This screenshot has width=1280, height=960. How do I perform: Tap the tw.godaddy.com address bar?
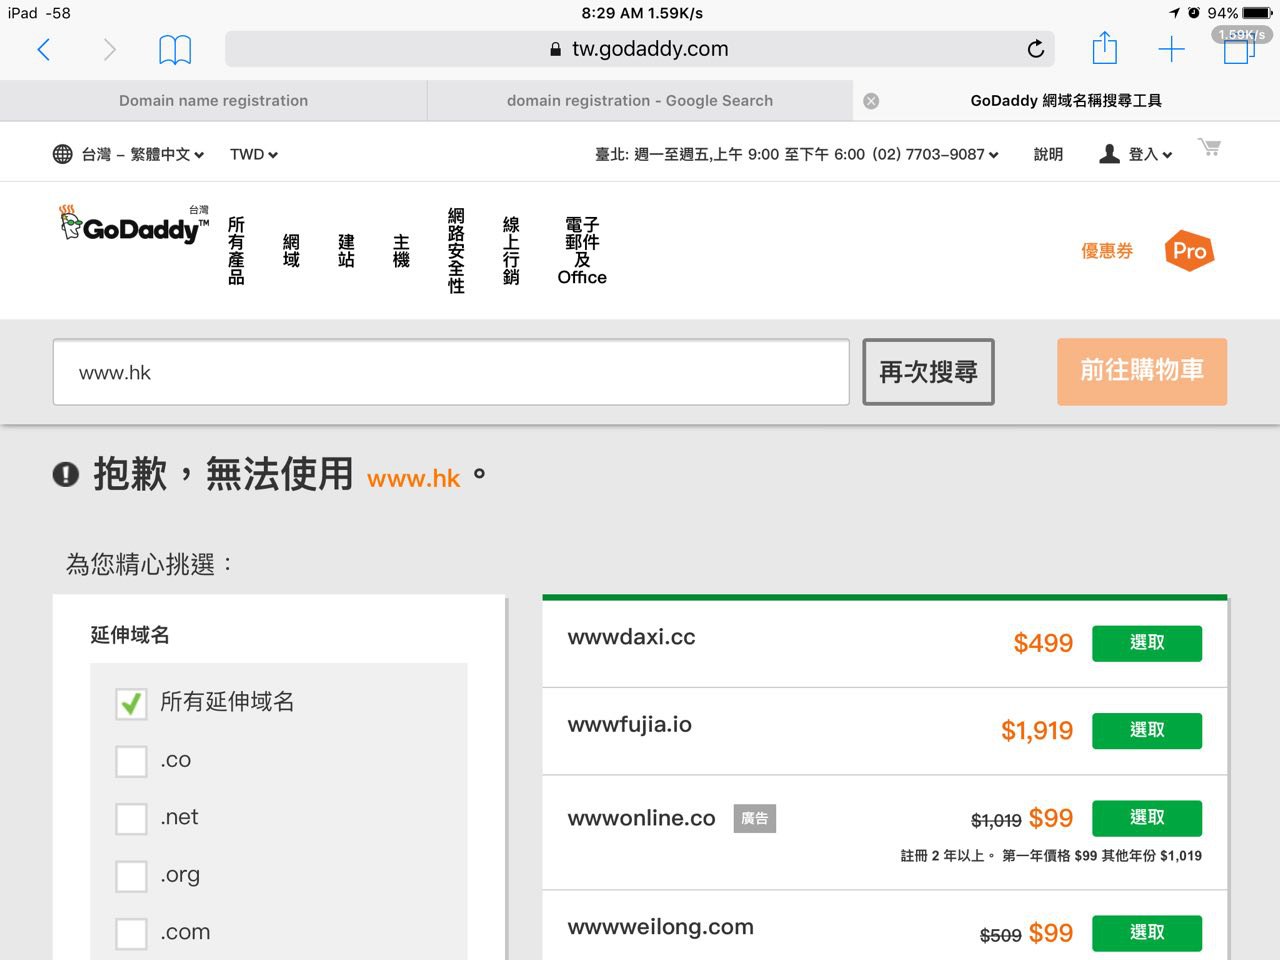tap(639, 49)
